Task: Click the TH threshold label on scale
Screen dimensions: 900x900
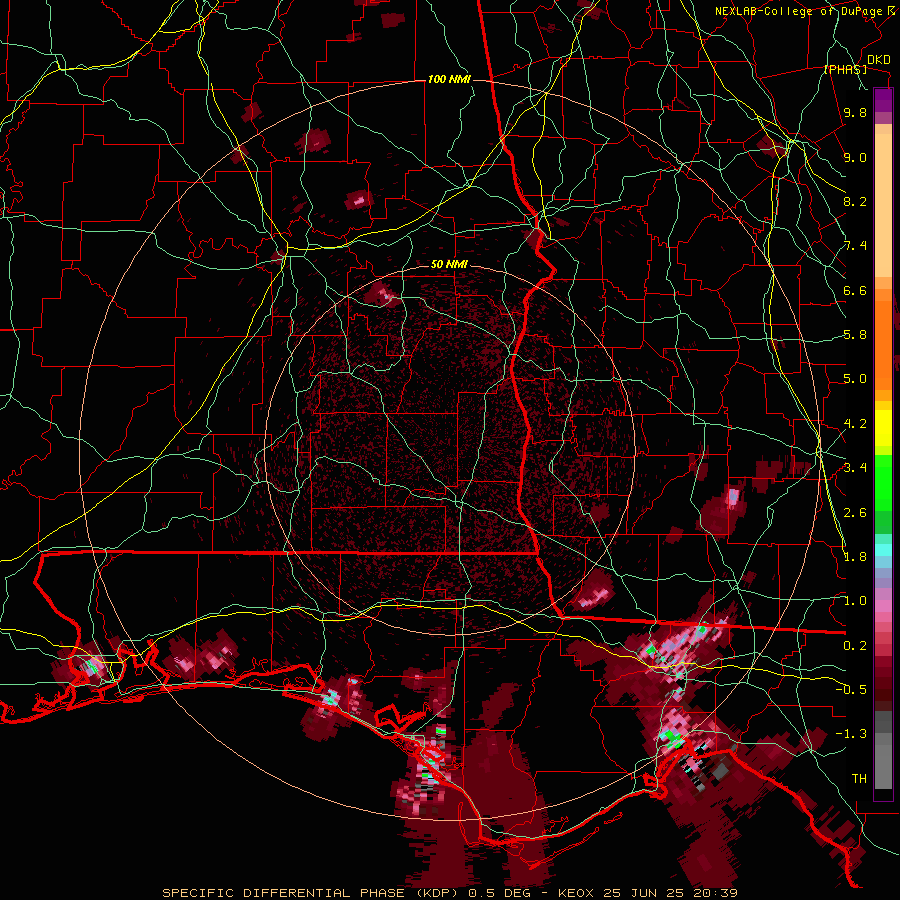Action: (859, 779)
